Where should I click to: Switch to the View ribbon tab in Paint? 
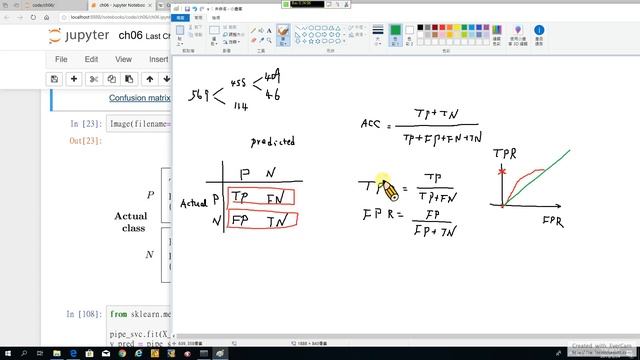pyautogui.click(x=216, y=18)
